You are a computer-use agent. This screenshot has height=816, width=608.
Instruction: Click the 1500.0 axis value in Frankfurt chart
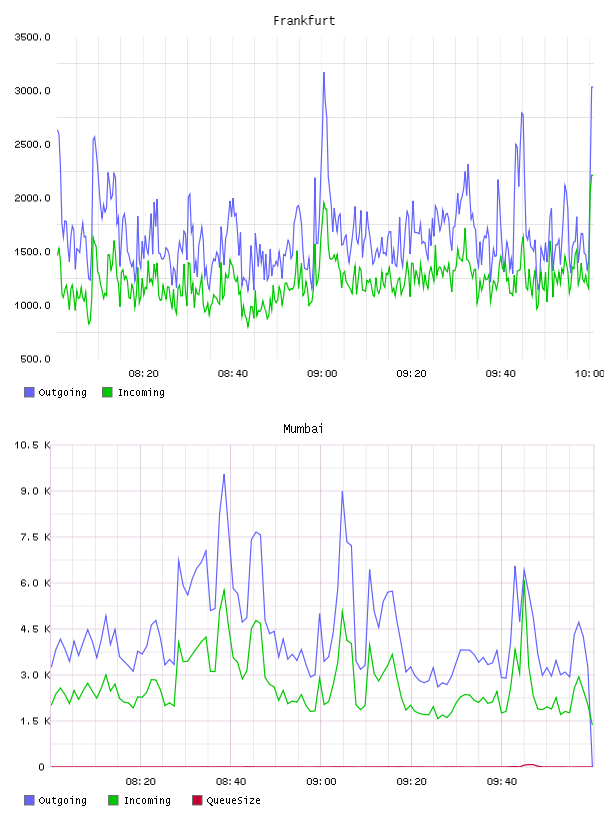32,251
